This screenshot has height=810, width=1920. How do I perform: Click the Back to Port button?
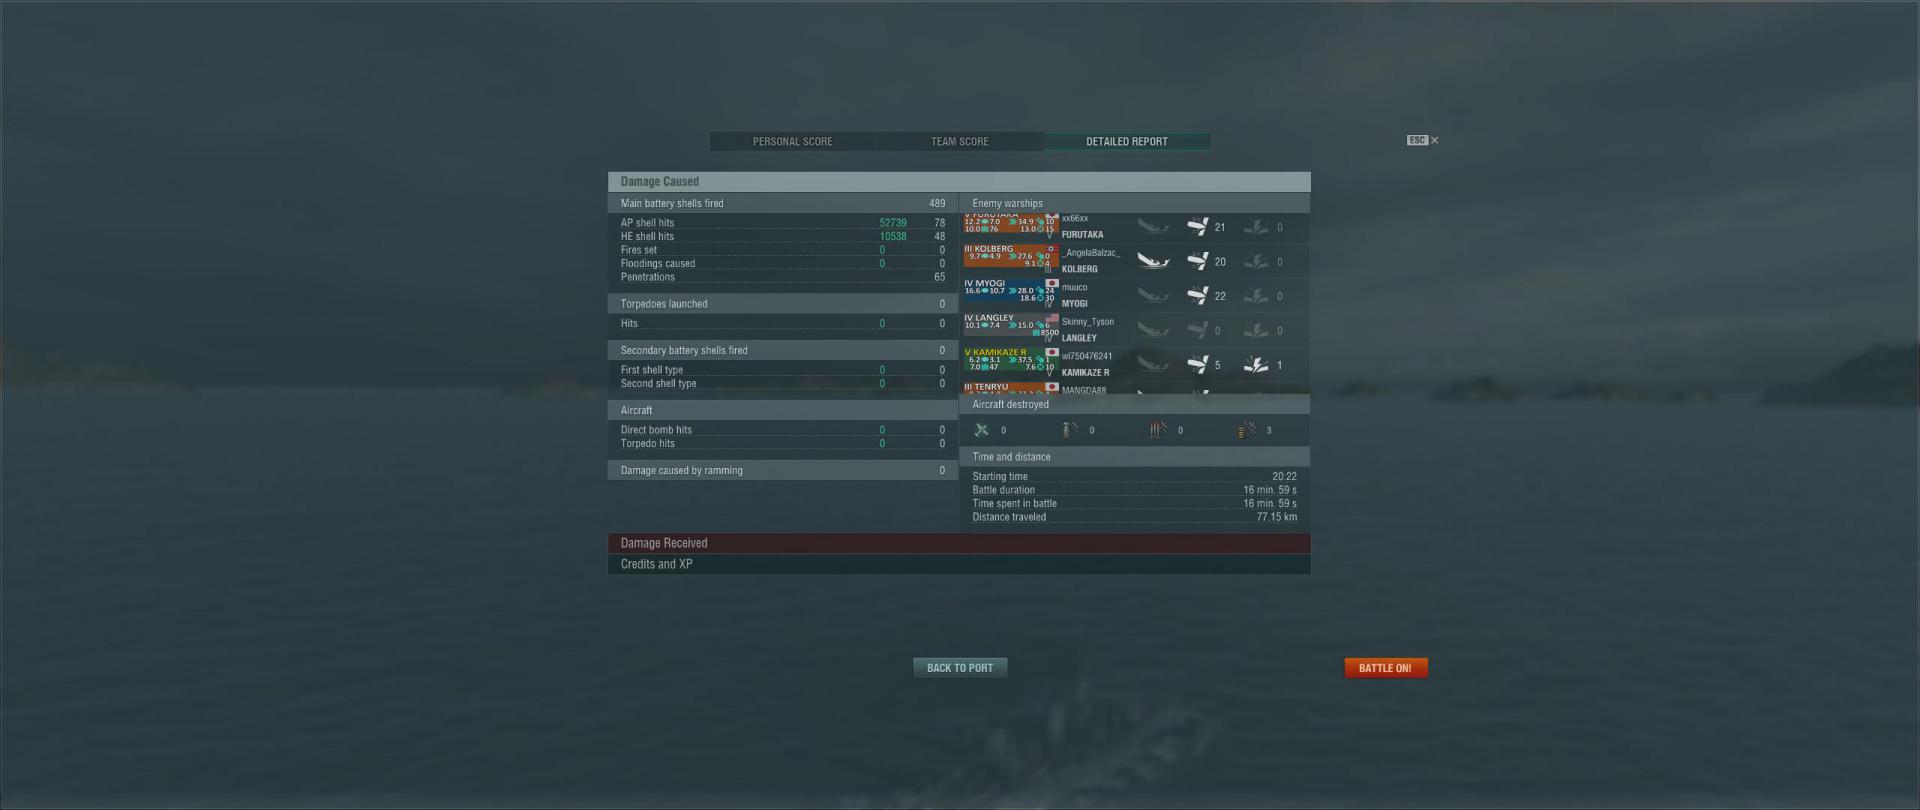[x=960, y=668]
